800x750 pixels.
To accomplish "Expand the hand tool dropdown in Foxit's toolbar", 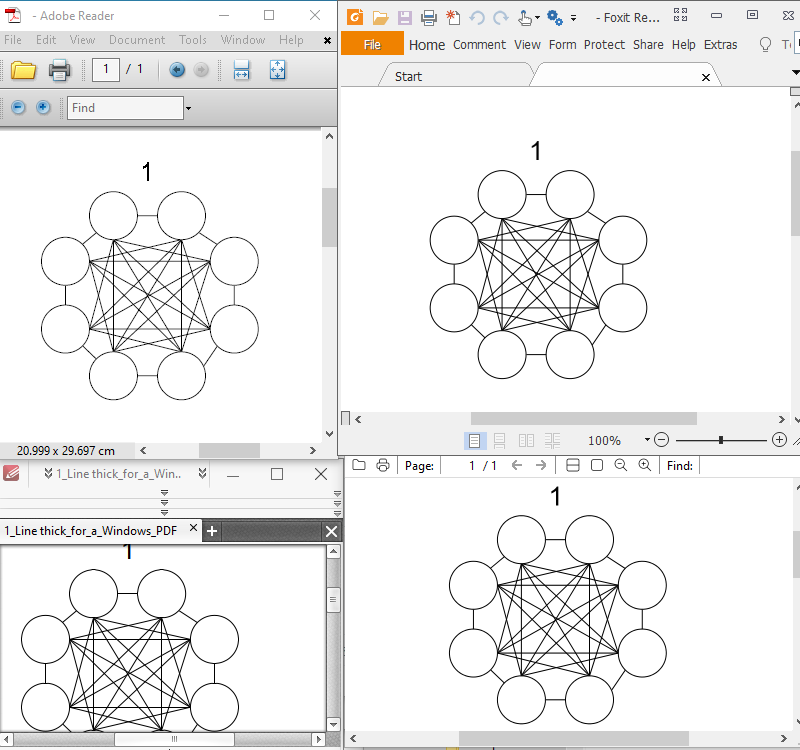I will click(x=537, y=17).
